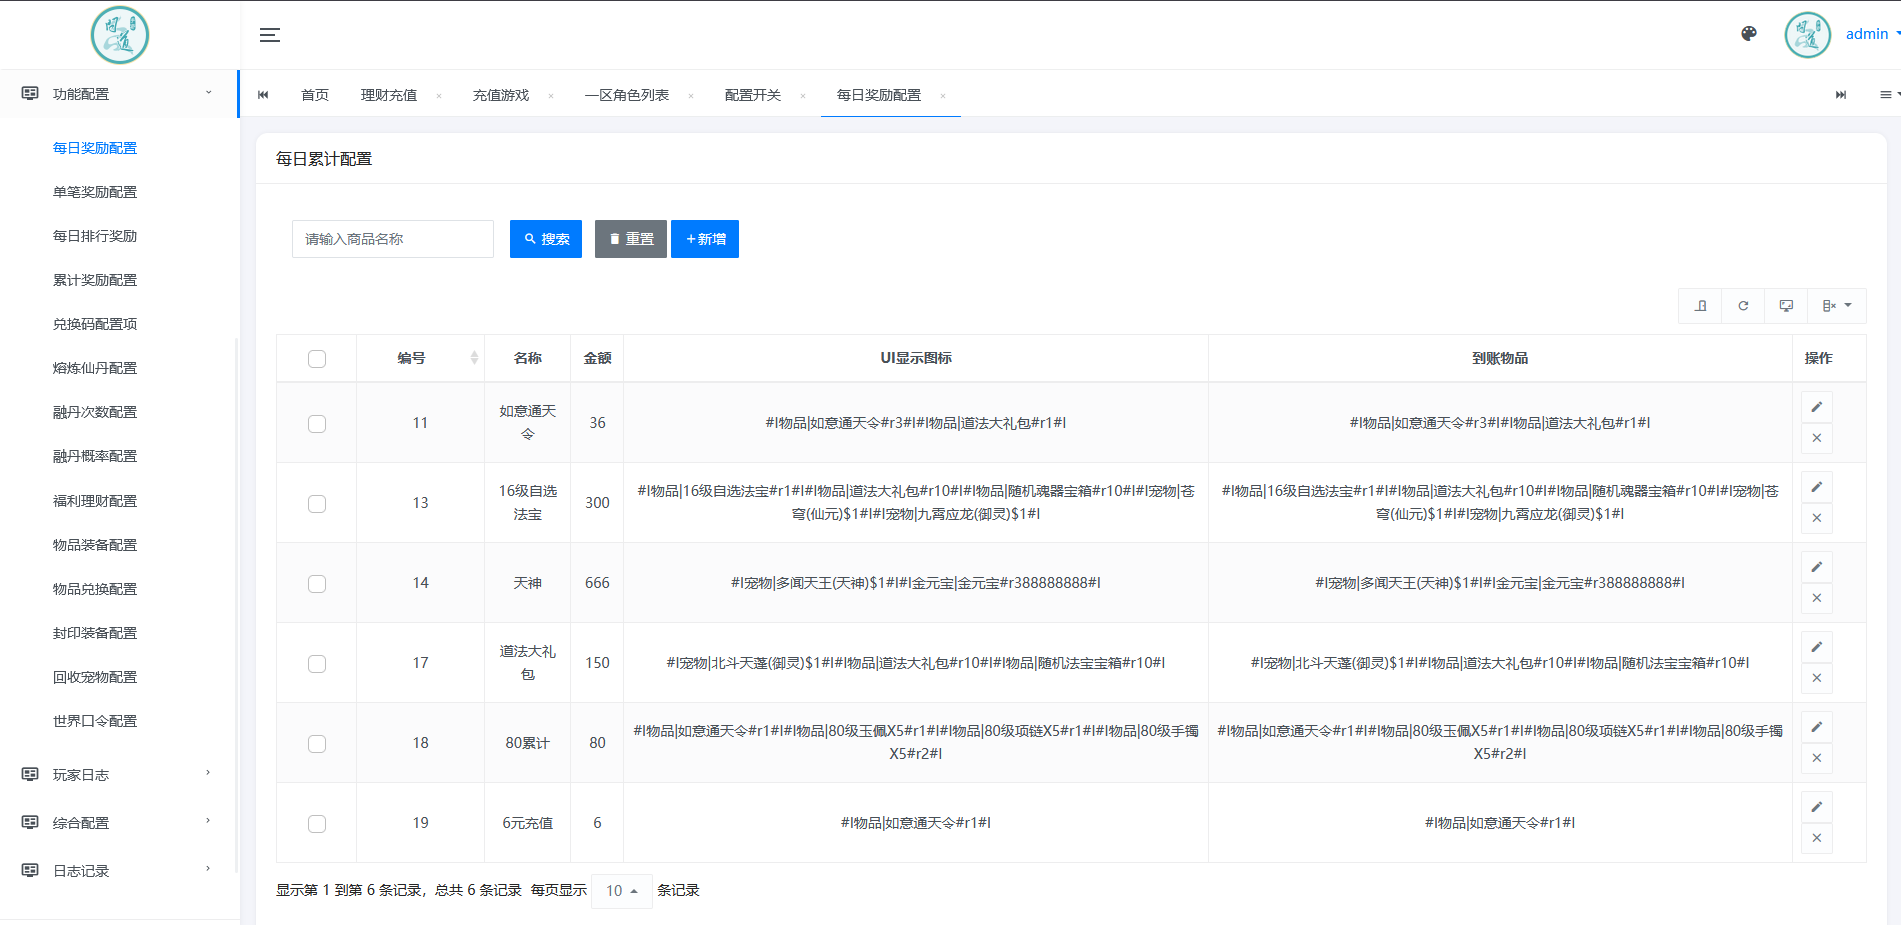Open the per-page records dropdown showing 10

[621, 890]
